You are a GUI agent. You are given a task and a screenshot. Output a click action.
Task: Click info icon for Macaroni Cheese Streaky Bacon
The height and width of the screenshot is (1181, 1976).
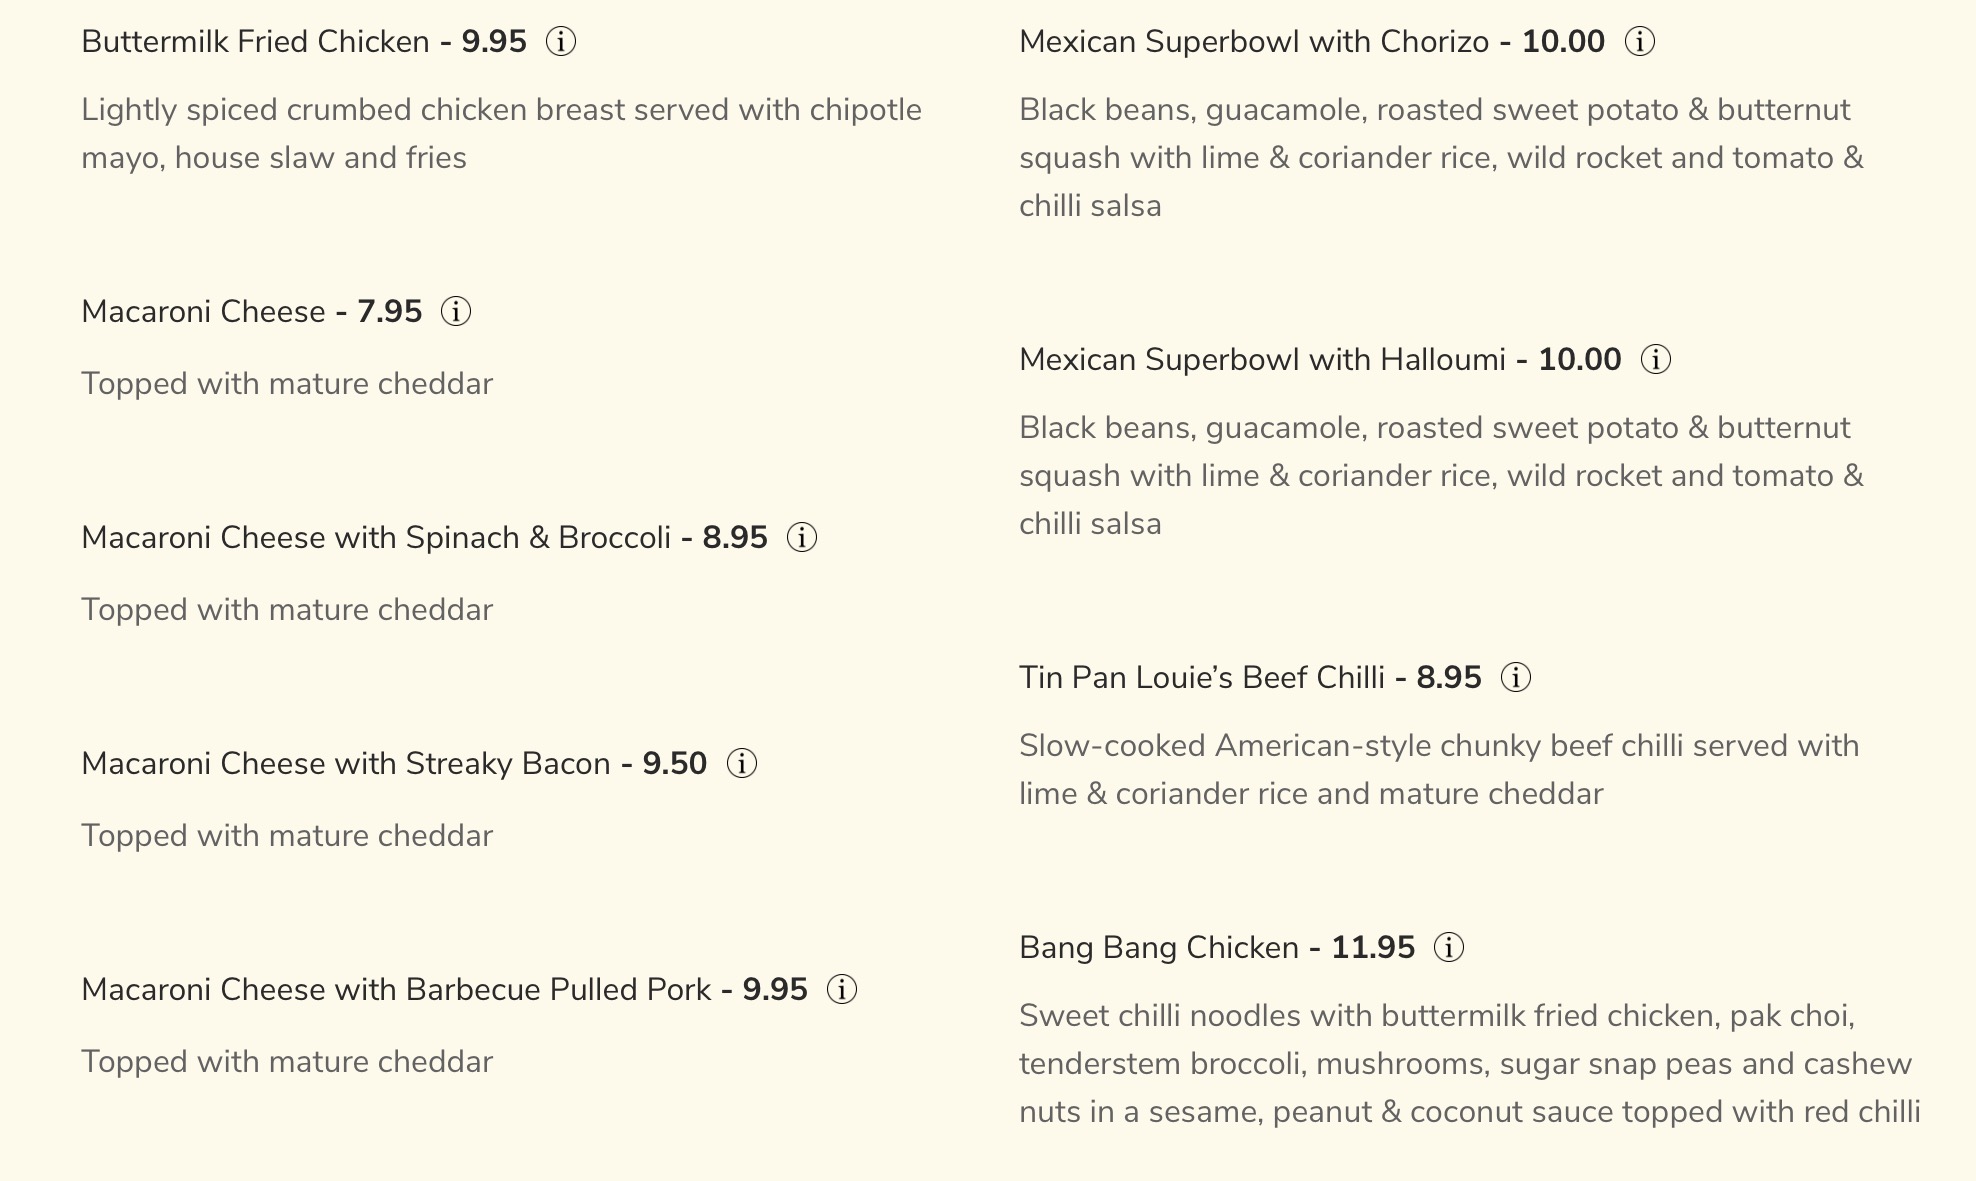click(x=741, y=764)
